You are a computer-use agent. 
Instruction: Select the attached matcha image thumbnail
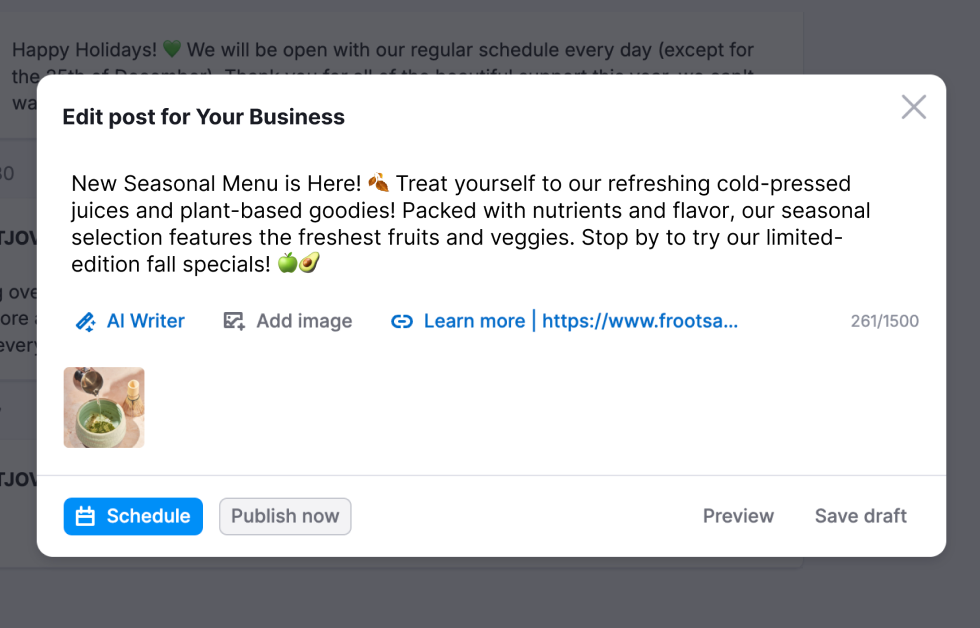click(x=104, y=407)
